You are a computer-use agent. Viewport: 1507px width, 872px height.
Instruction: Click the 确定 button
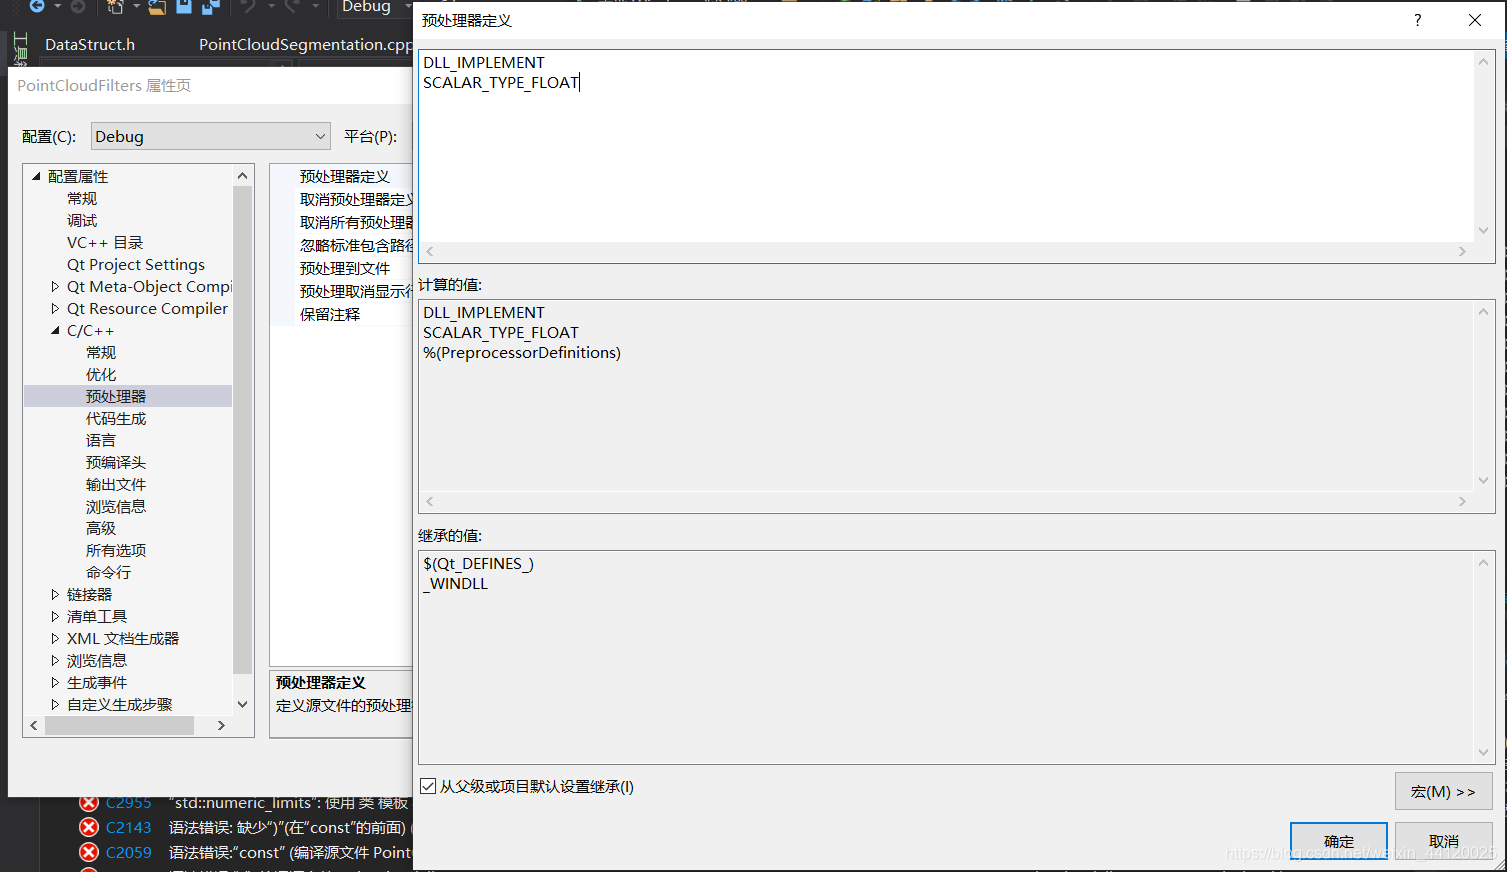[x=1339, y=841]
